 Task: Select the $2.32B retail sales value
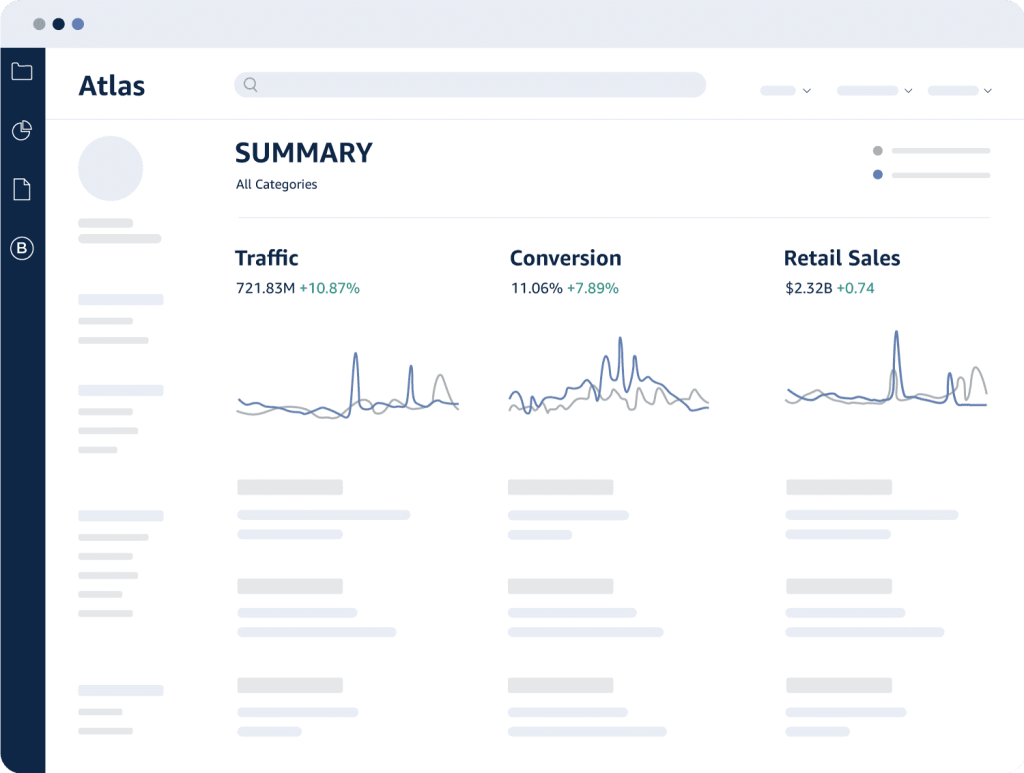pos(808,288)
